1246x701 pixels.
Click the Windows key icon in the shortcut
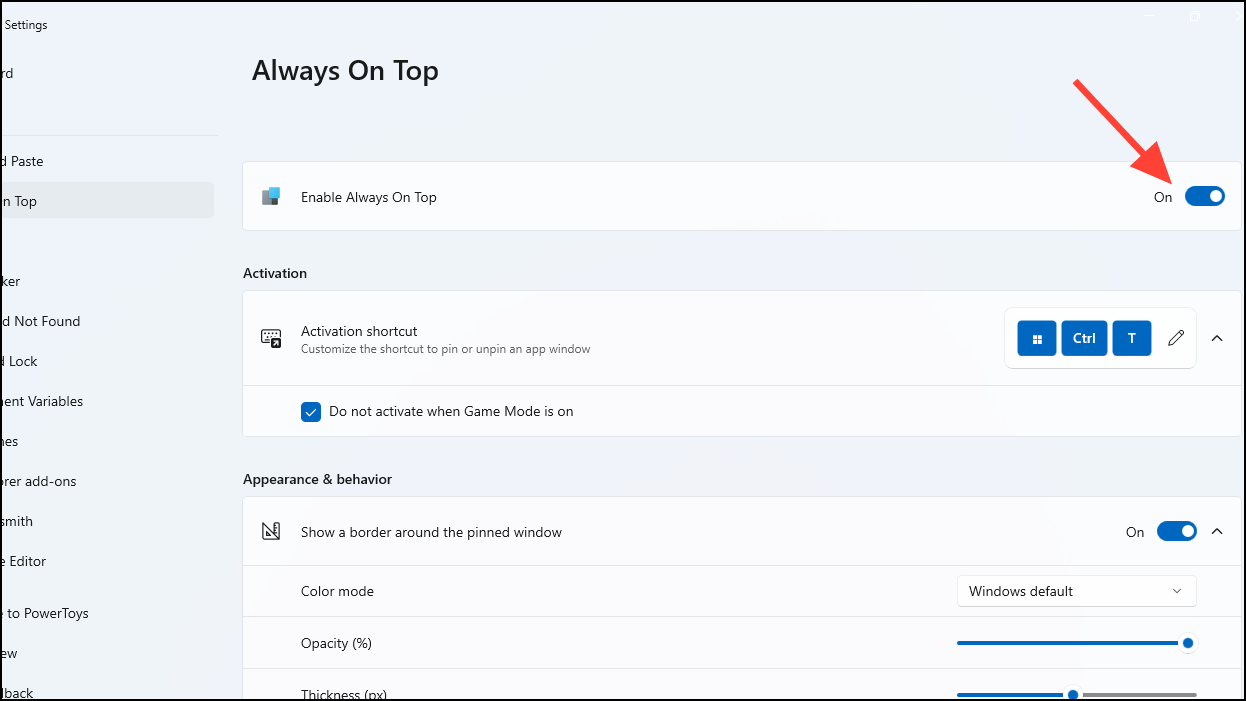tap(1036, 338)
